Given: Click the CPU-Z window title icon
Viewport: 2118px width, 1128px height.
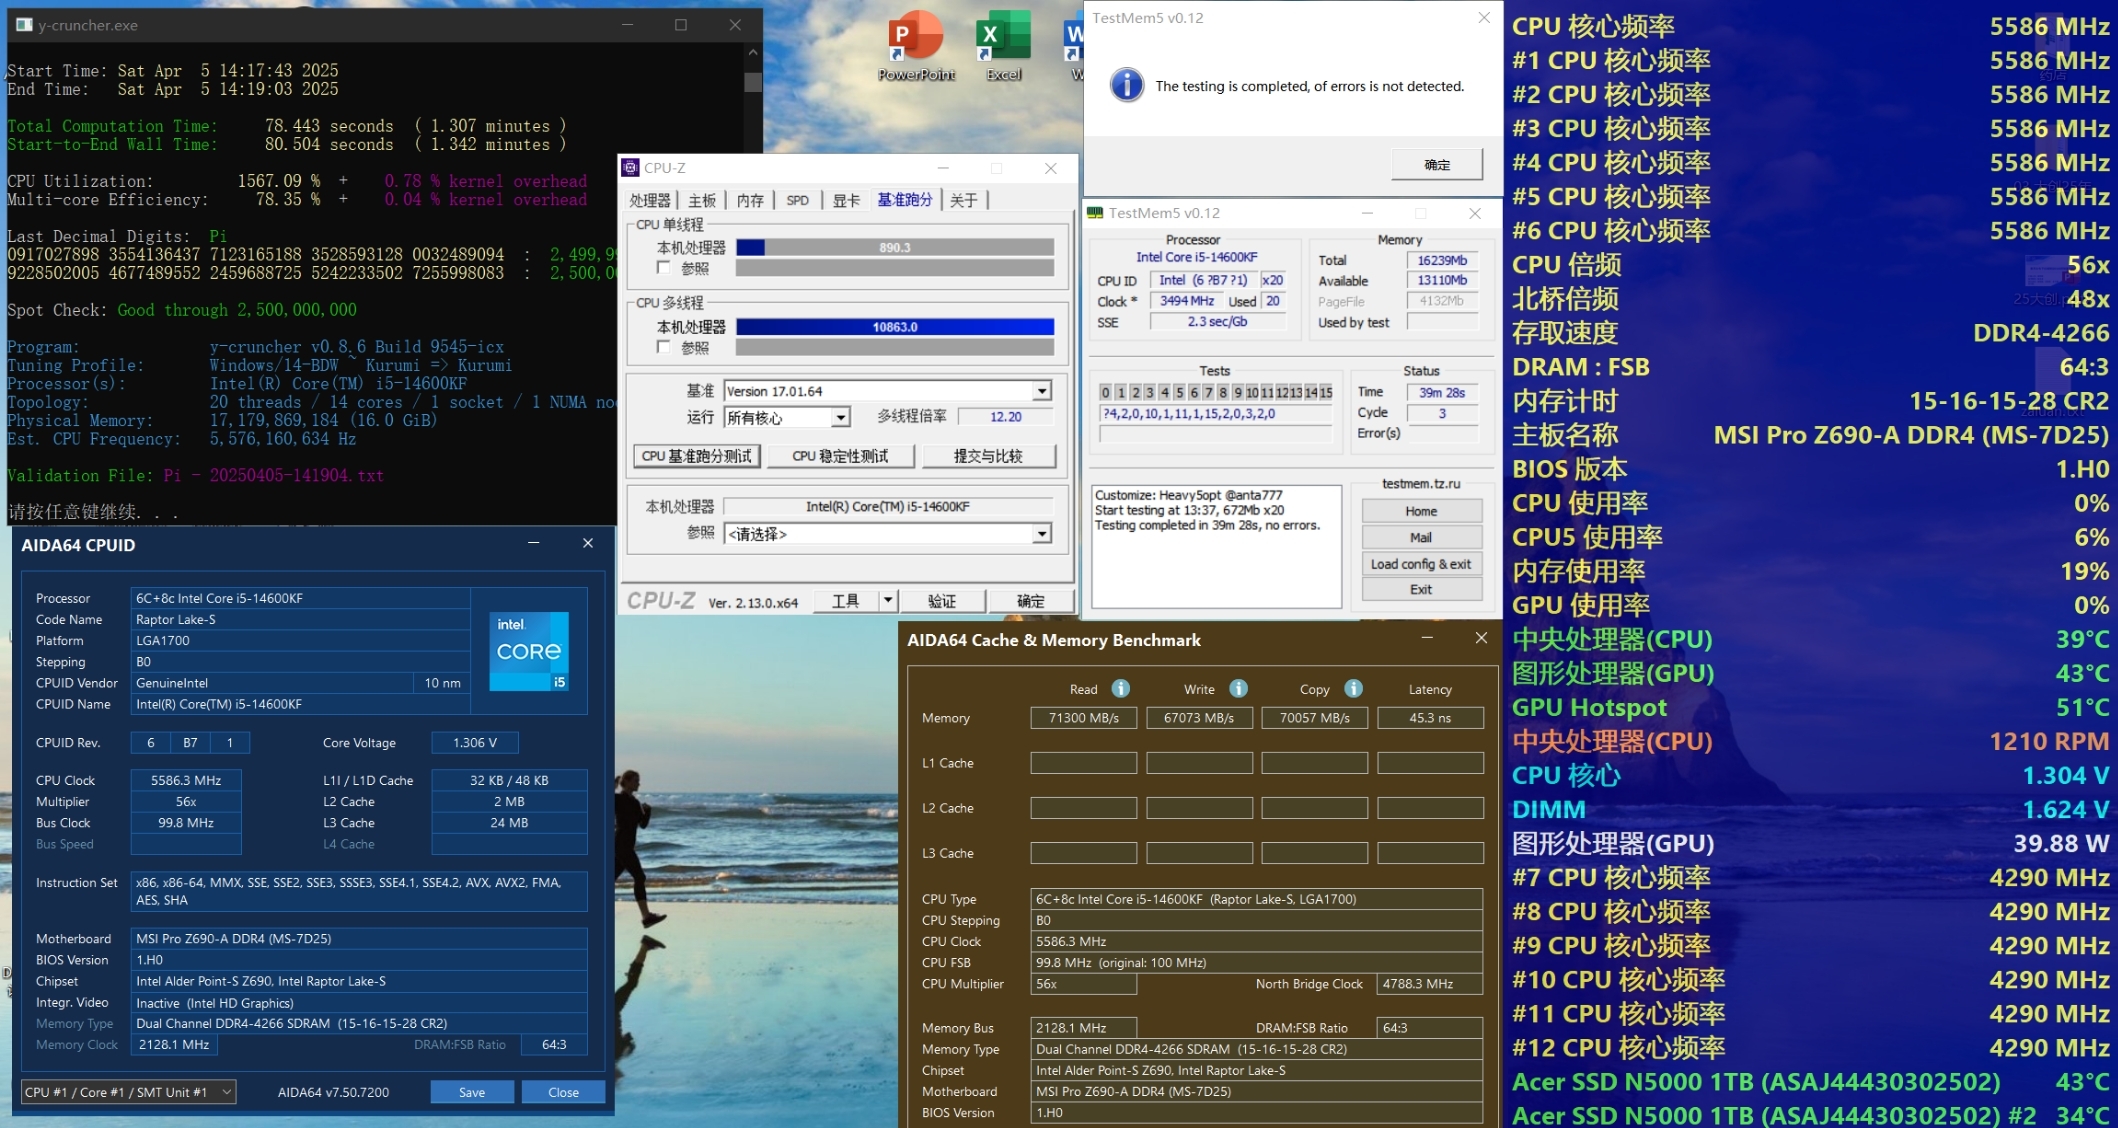Looking at the screenshot, I should (630, 168).
